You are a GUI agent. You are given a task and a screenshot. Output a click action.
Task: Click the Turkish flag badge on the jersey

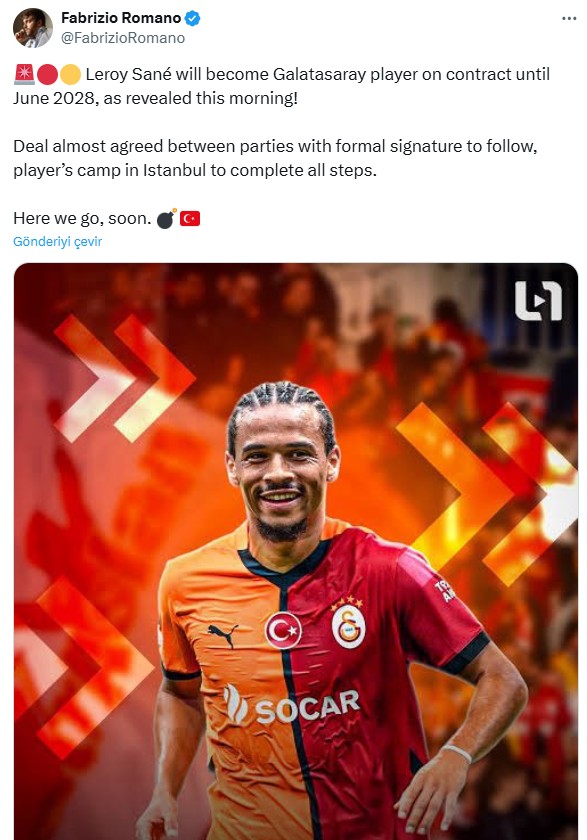(x=283, y=630)
